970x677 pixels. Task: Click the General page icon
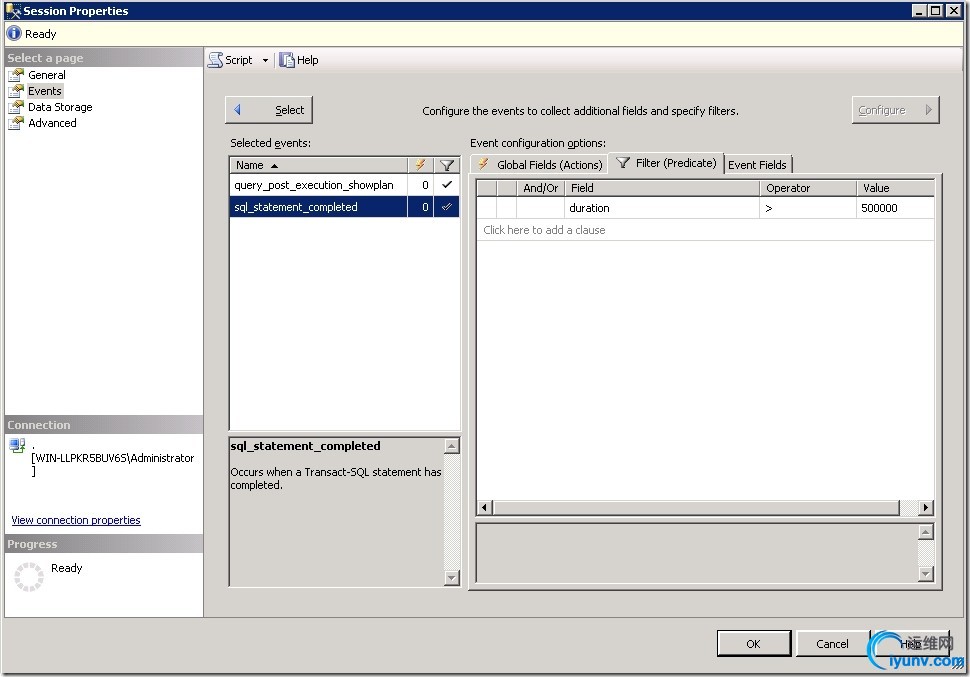[x=16, y=75]
